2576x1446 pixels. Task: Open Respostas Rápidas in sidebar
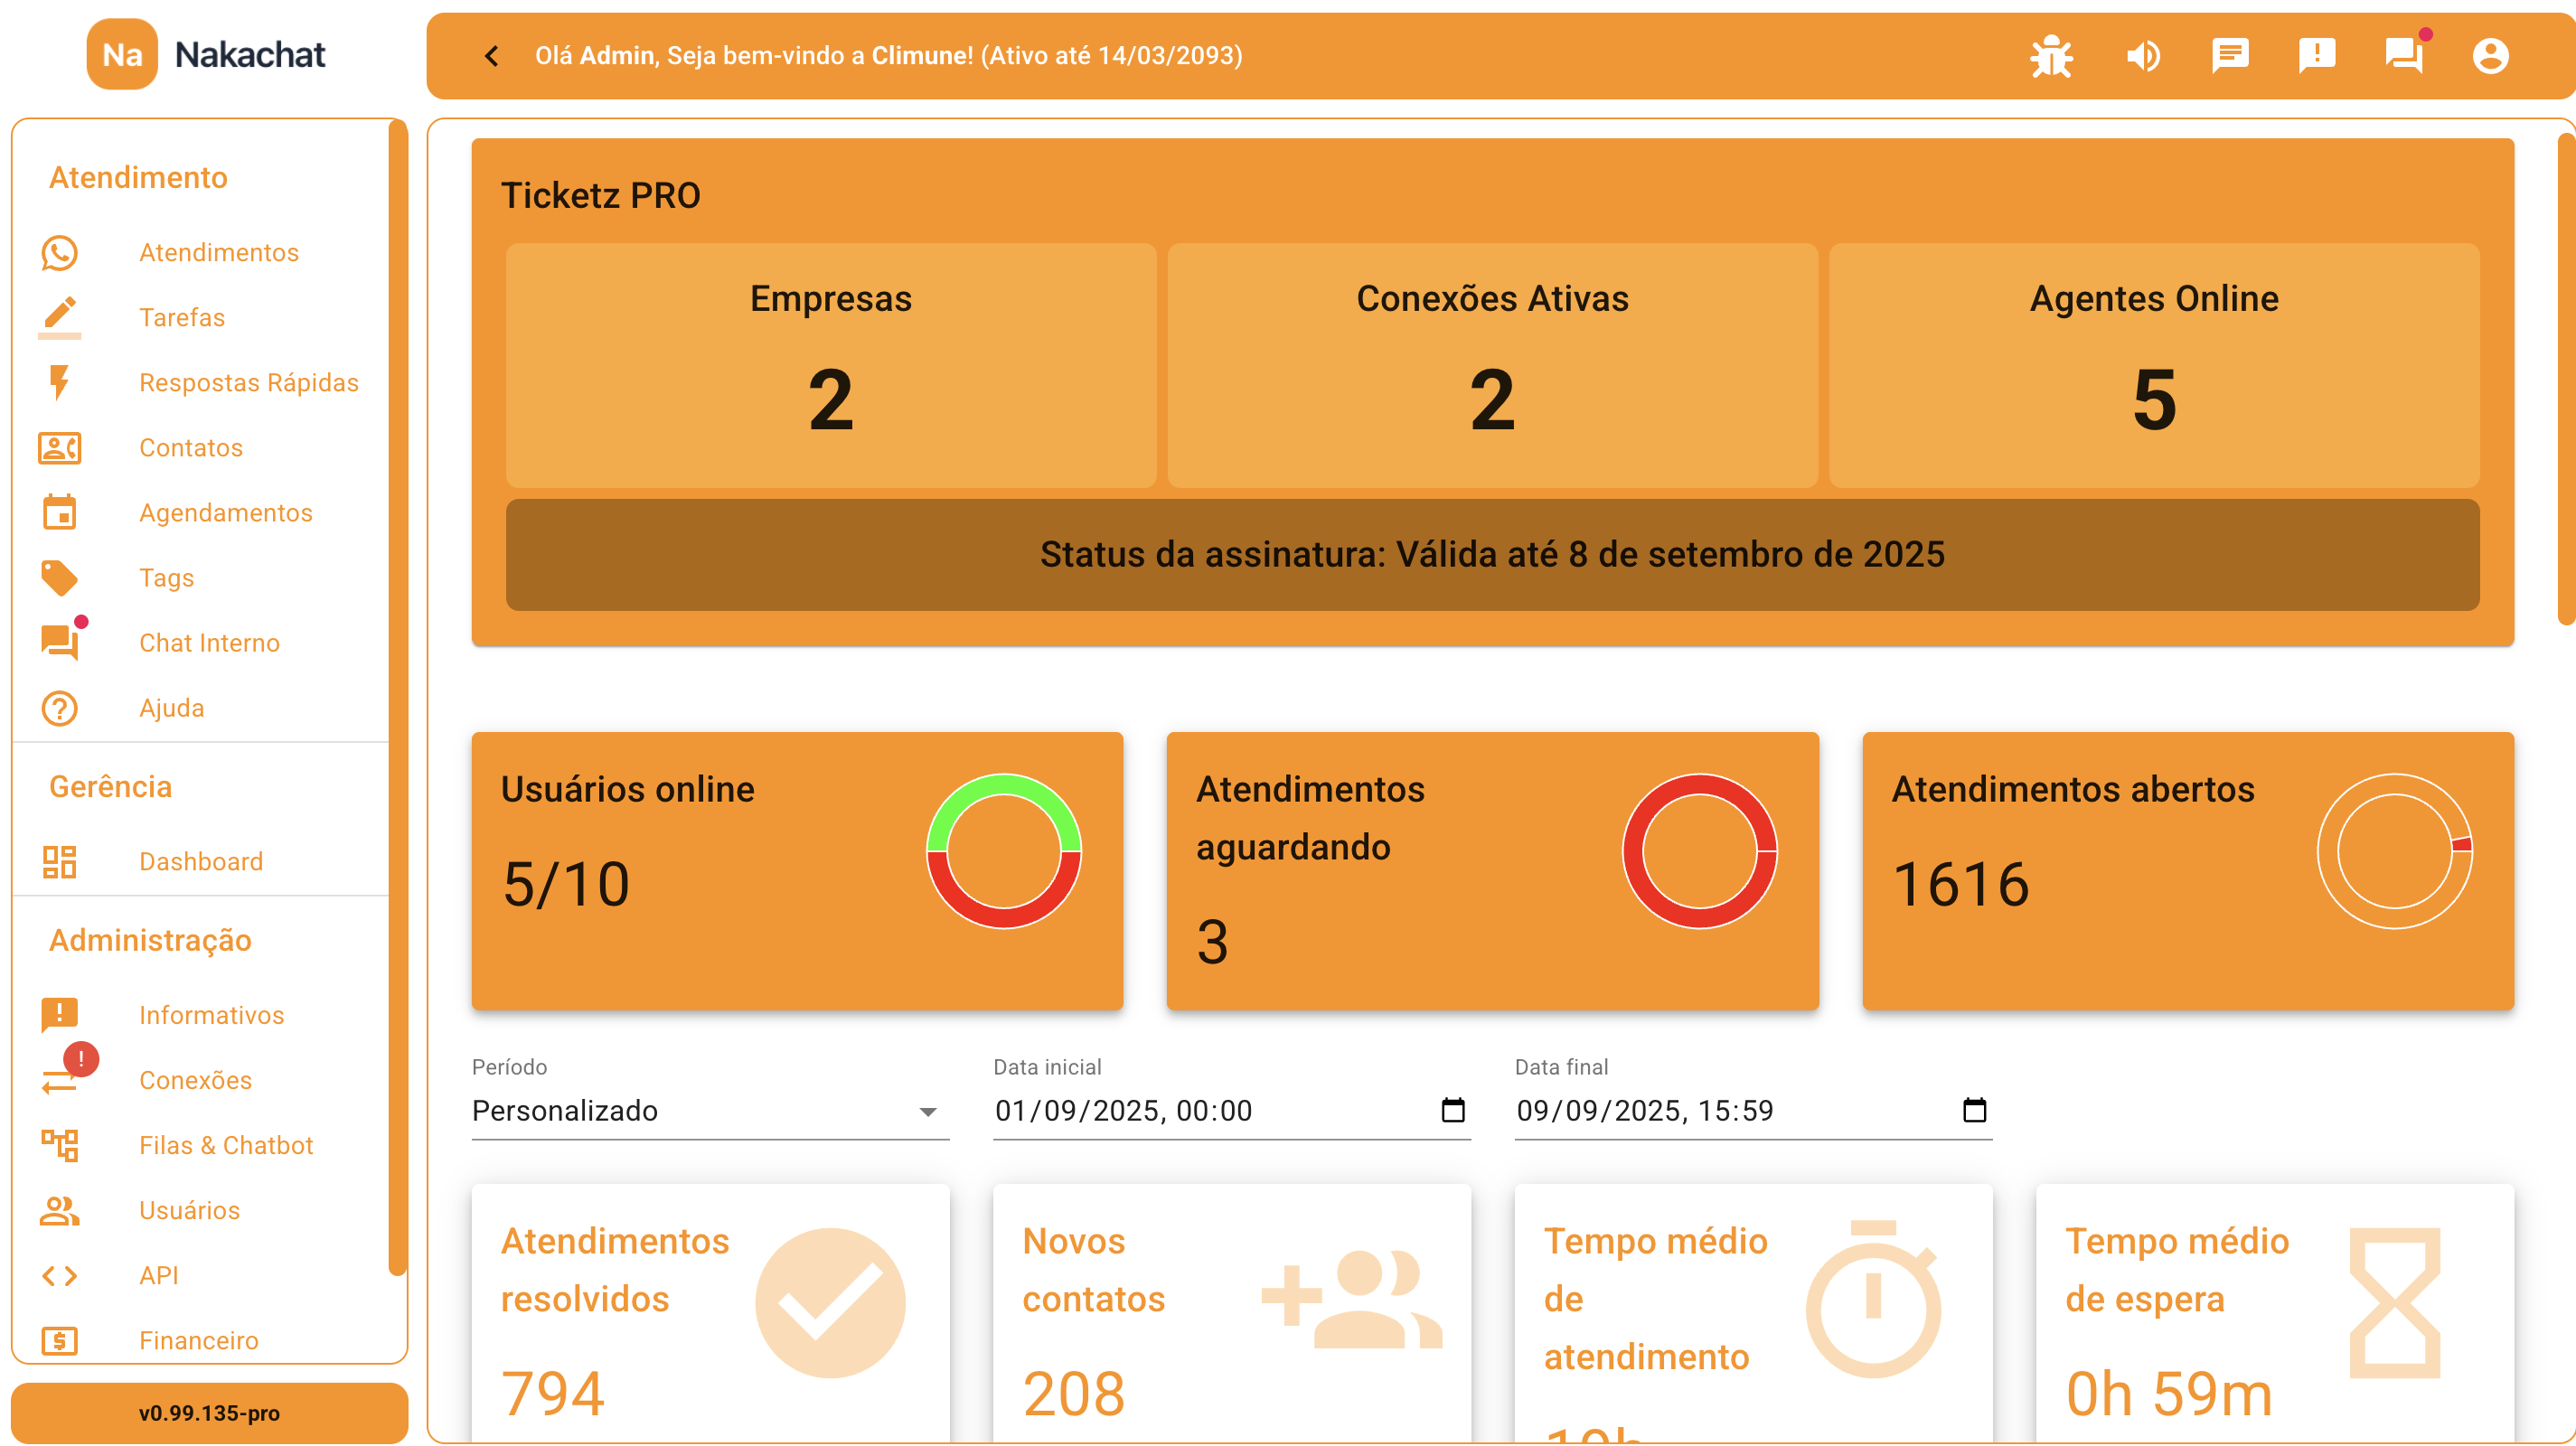point(248,383)
